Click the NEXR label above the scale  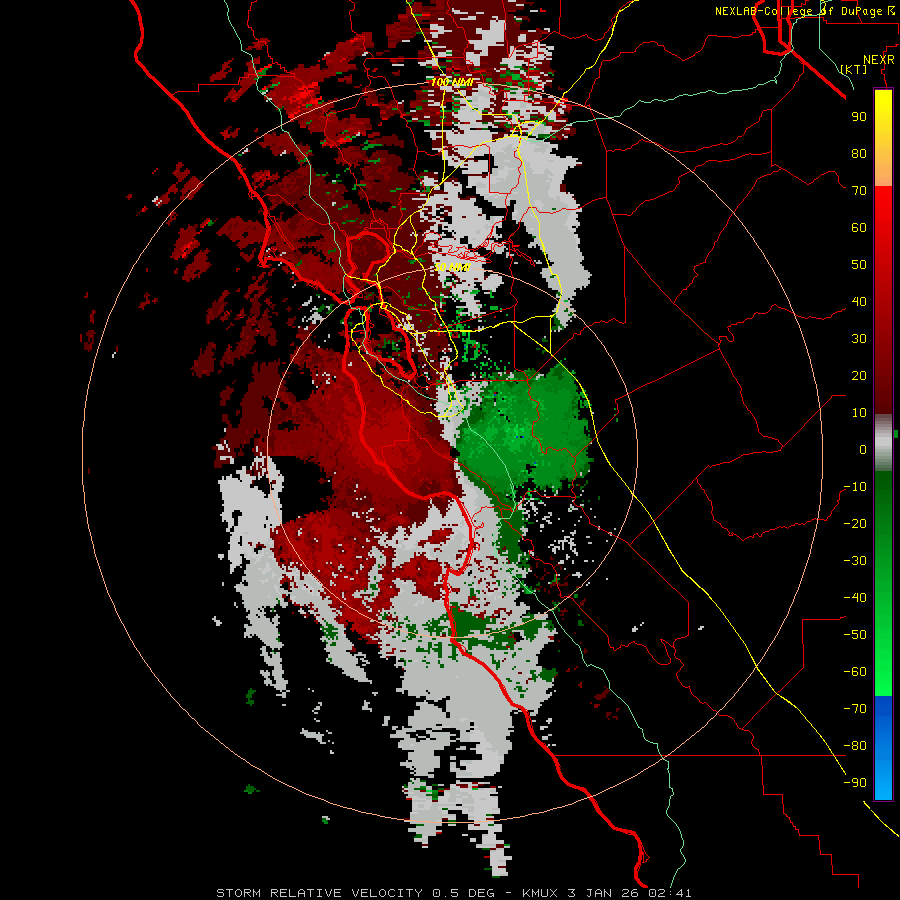pos(878,60)
